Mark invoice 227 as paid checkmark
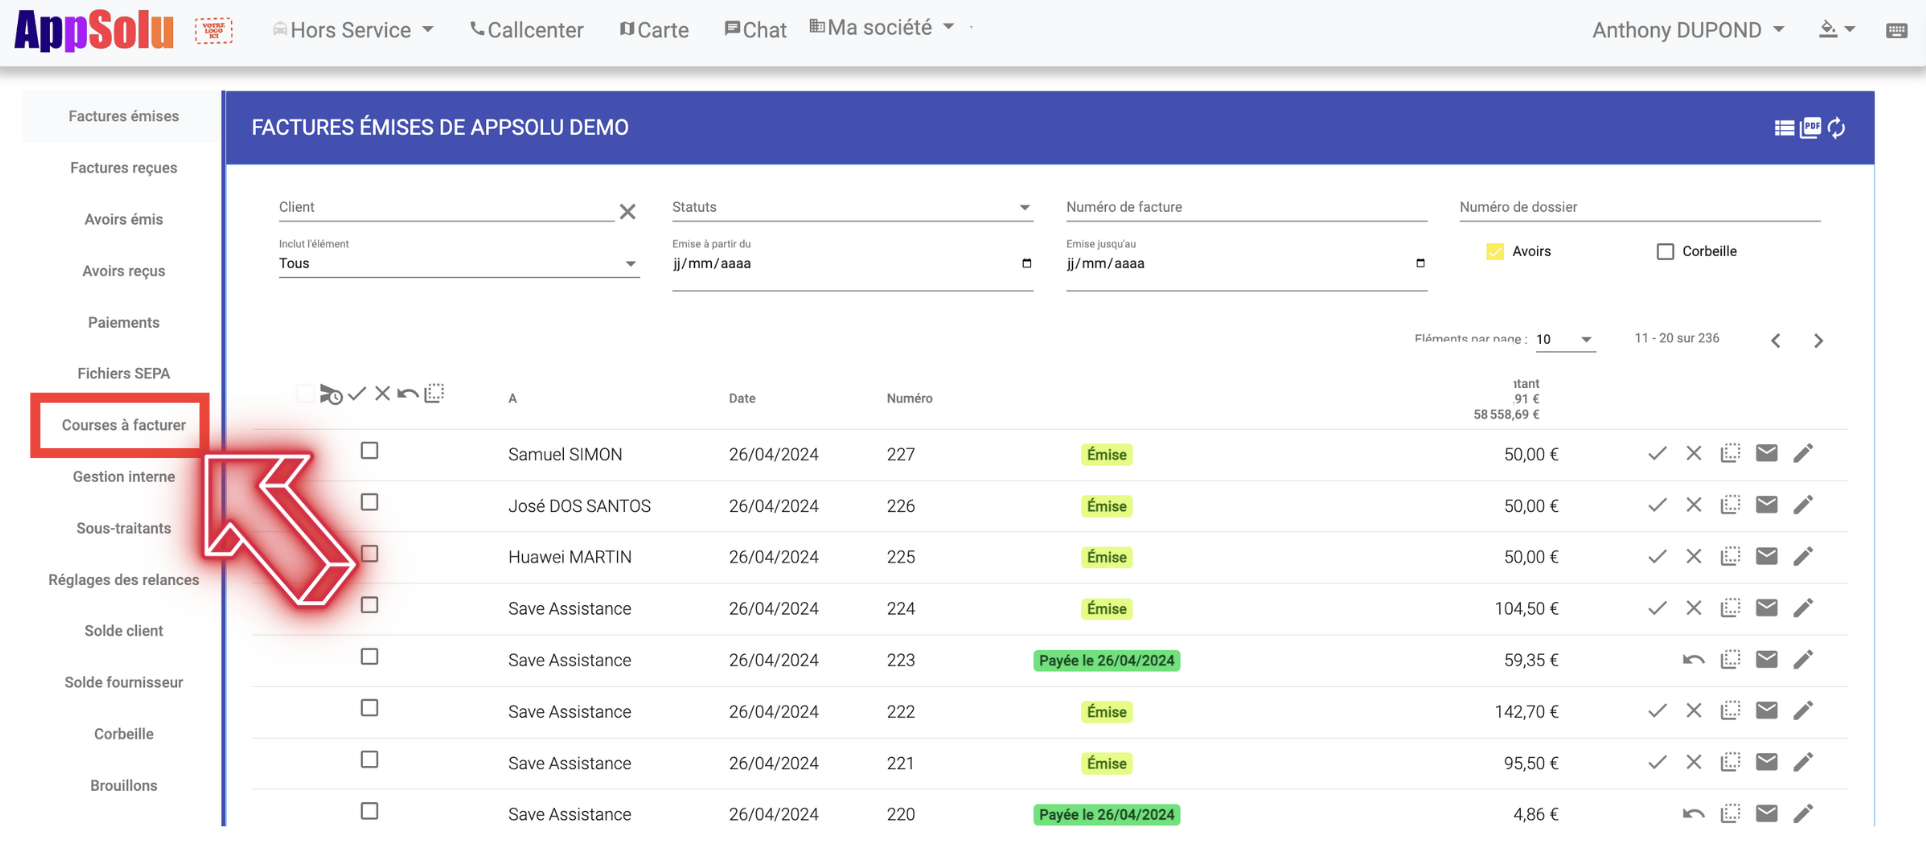Viewport: 1926px width, 866px height. pos(1657,454)
